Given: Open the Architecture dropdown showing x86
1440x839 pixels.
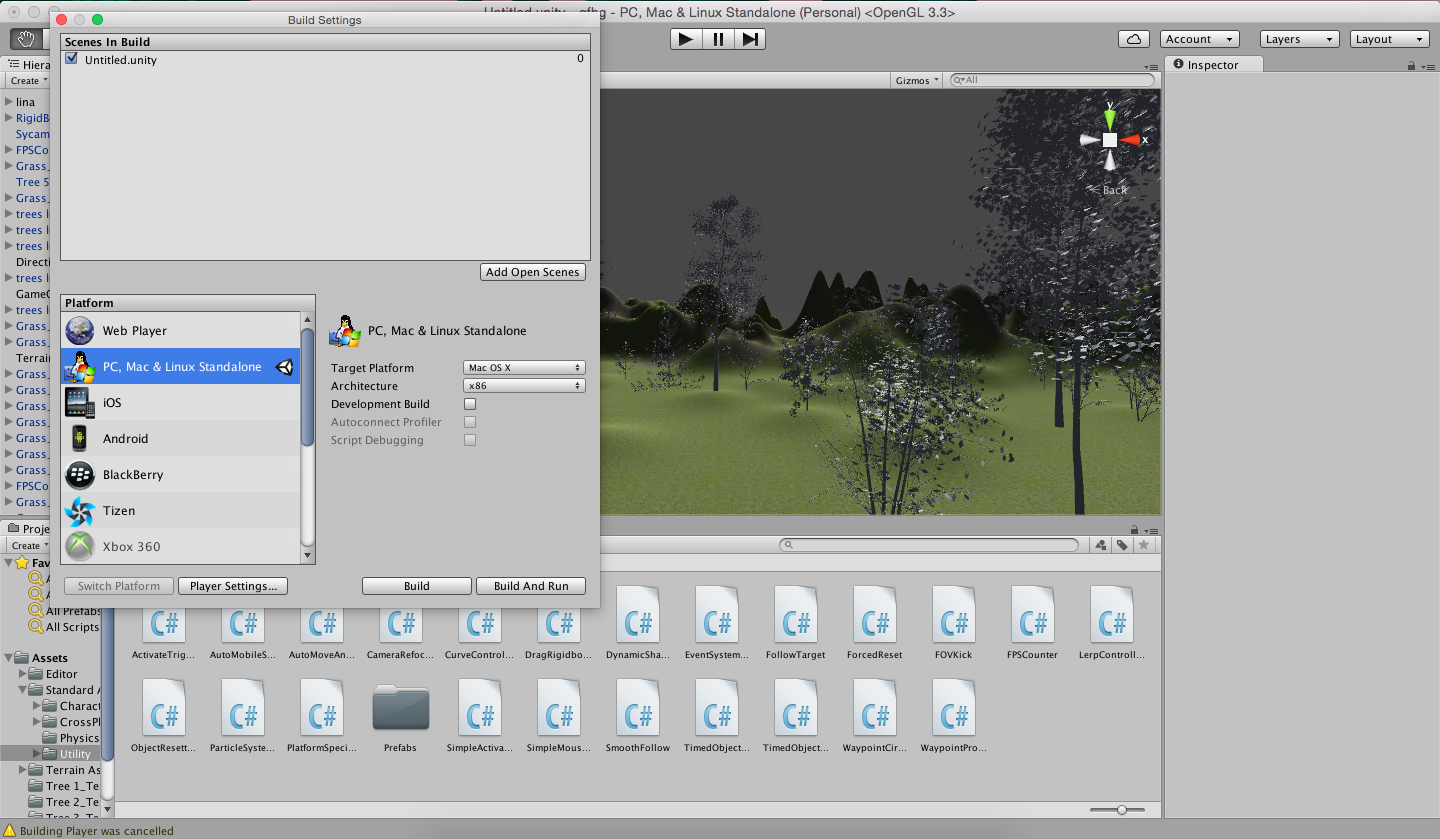Looking at the screenshot, I should click(523, 385).
